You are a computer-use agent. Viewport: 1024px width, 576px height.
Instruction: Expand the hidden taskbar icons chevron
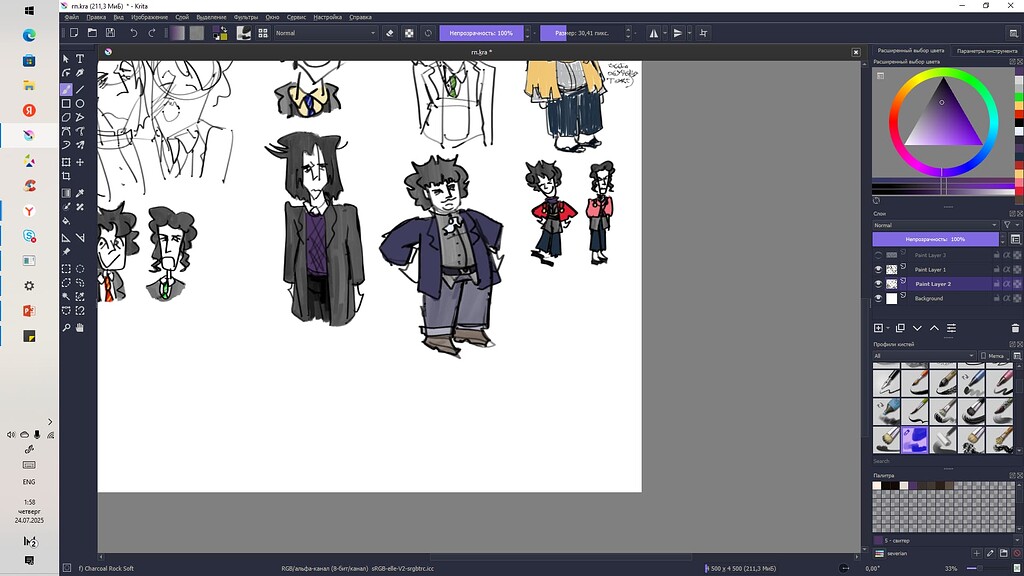(50, 422)
